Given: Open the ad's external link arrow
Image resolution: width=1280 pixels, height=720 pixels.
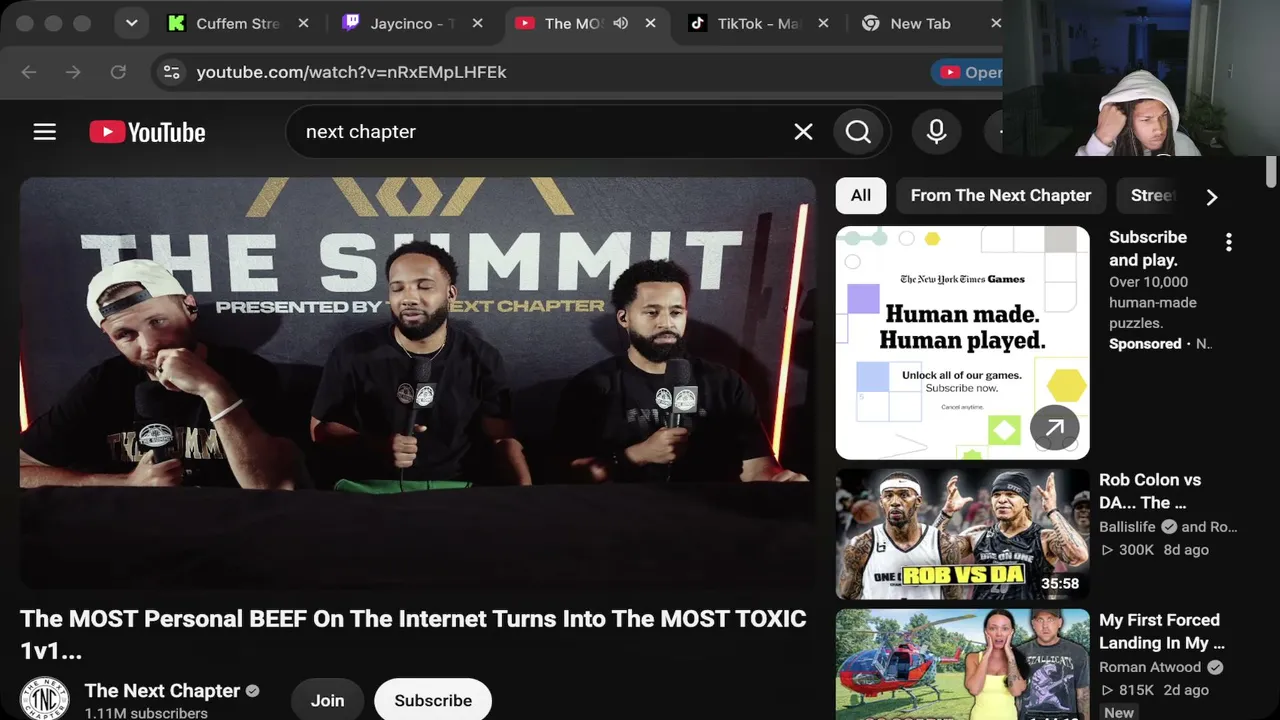Looking at the screenshot, I should (x=1055, y=429).
